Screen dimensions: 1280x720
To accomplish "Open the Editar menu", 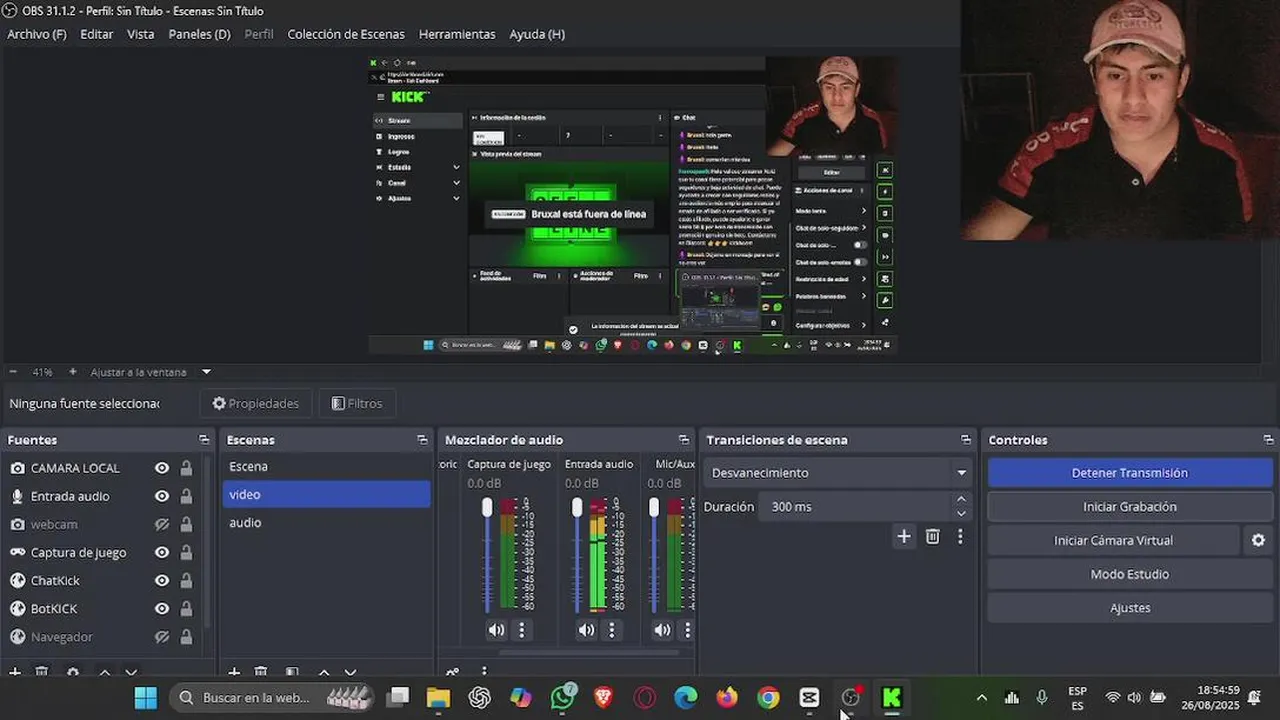I will coord(97,34).
